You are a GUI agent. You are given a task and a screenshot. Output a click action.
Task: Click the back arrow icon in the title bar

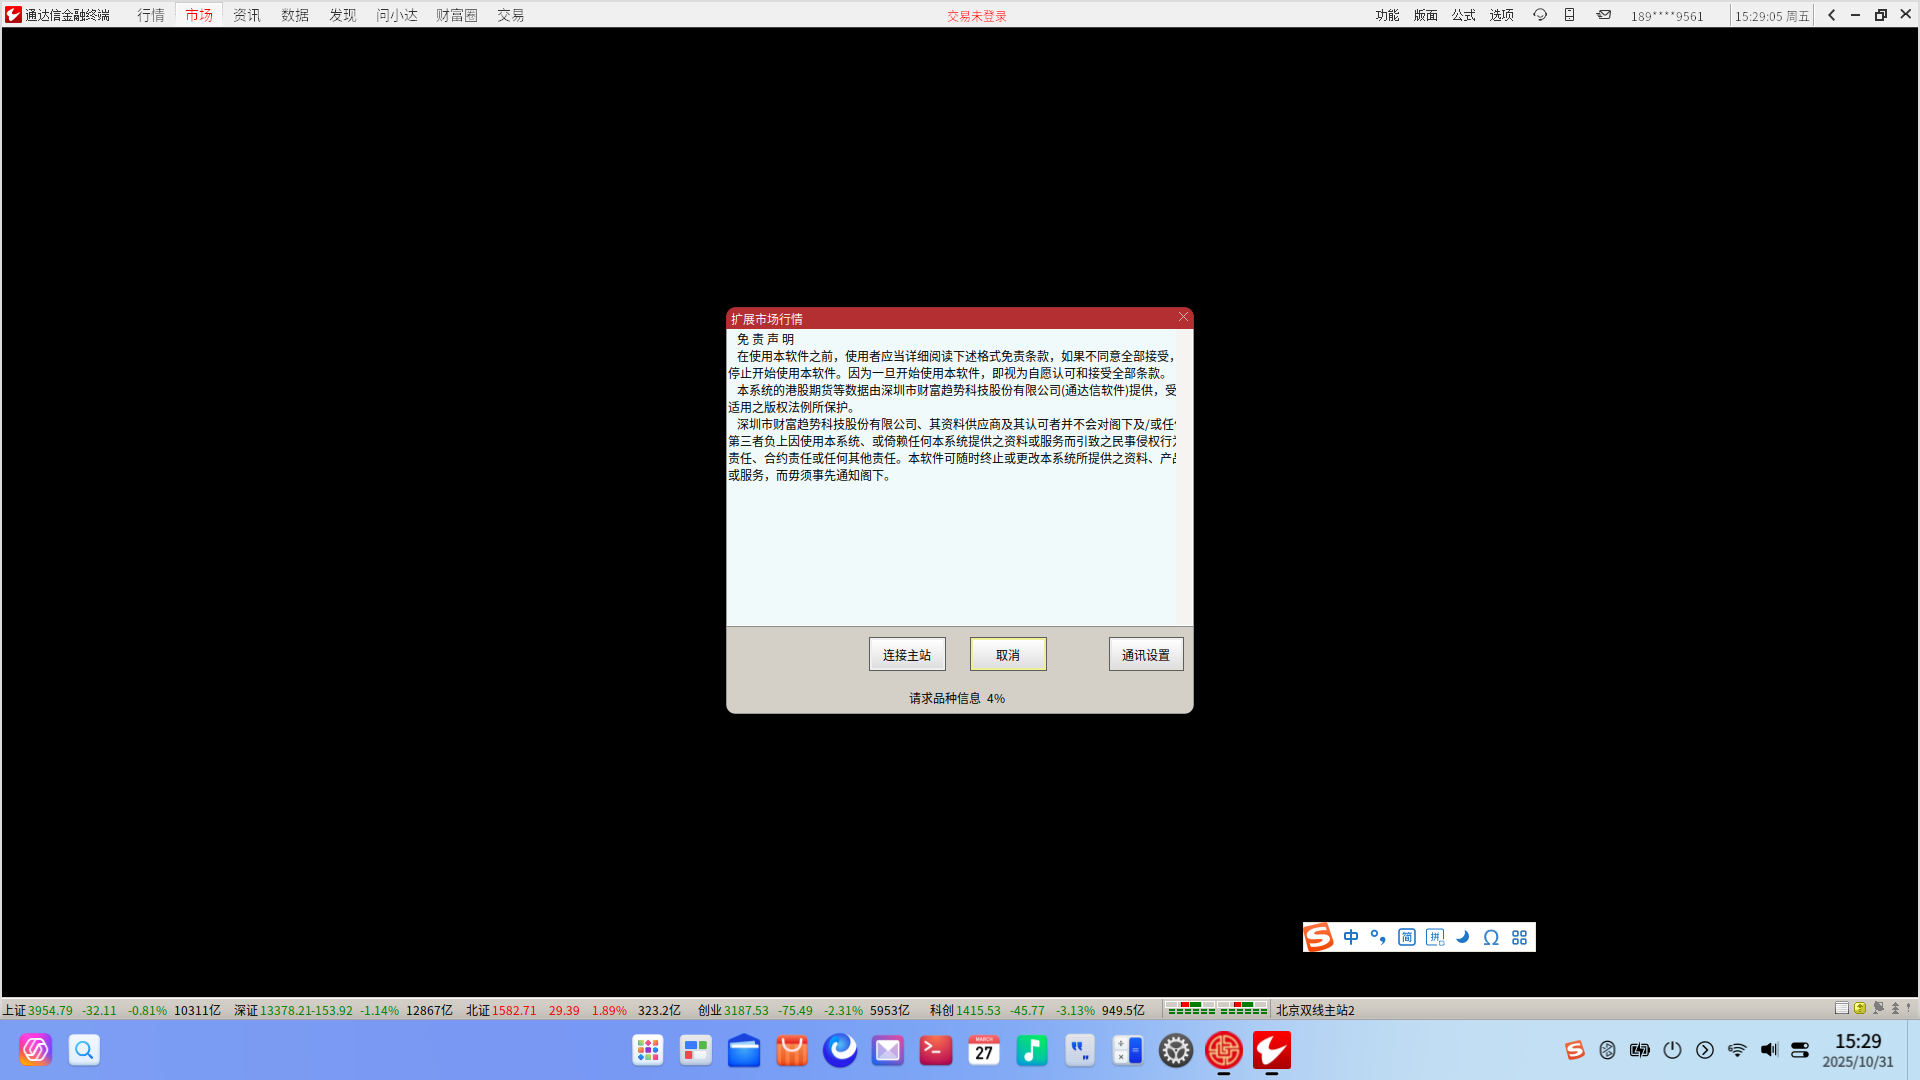tap(1832, 15)
